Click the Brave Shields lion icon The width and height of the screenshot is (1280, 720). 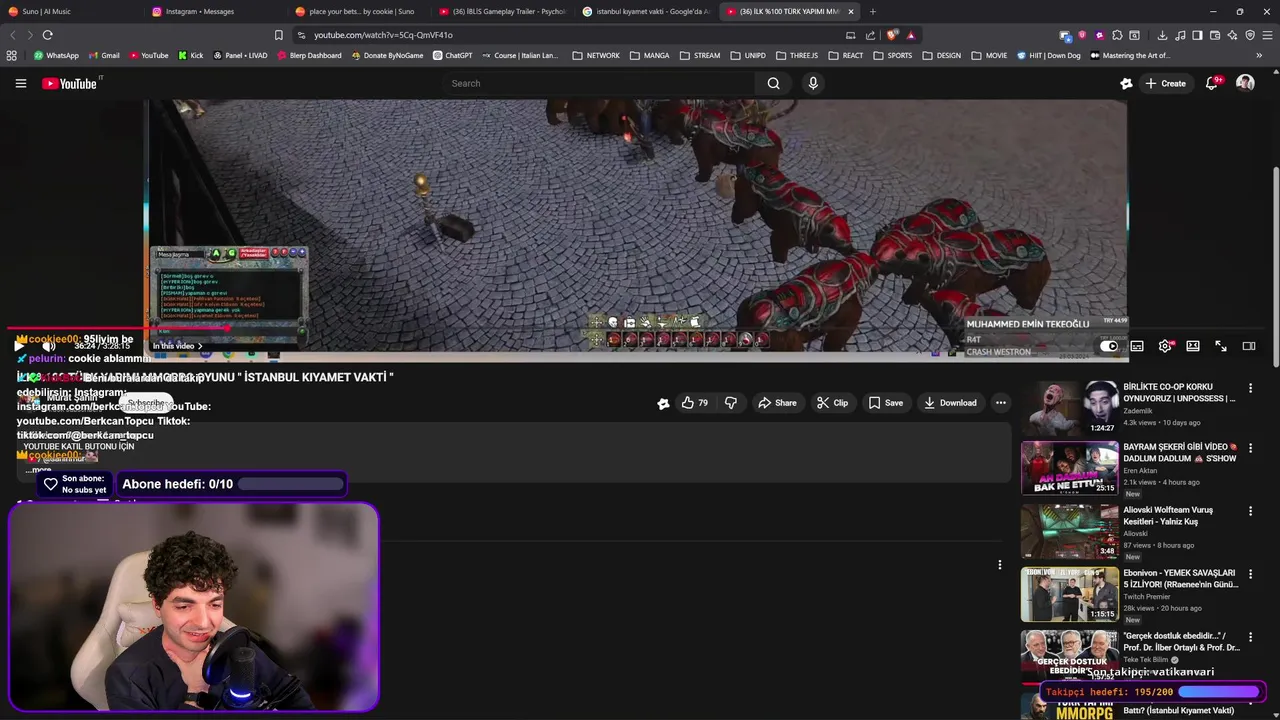tap(892, 35)
